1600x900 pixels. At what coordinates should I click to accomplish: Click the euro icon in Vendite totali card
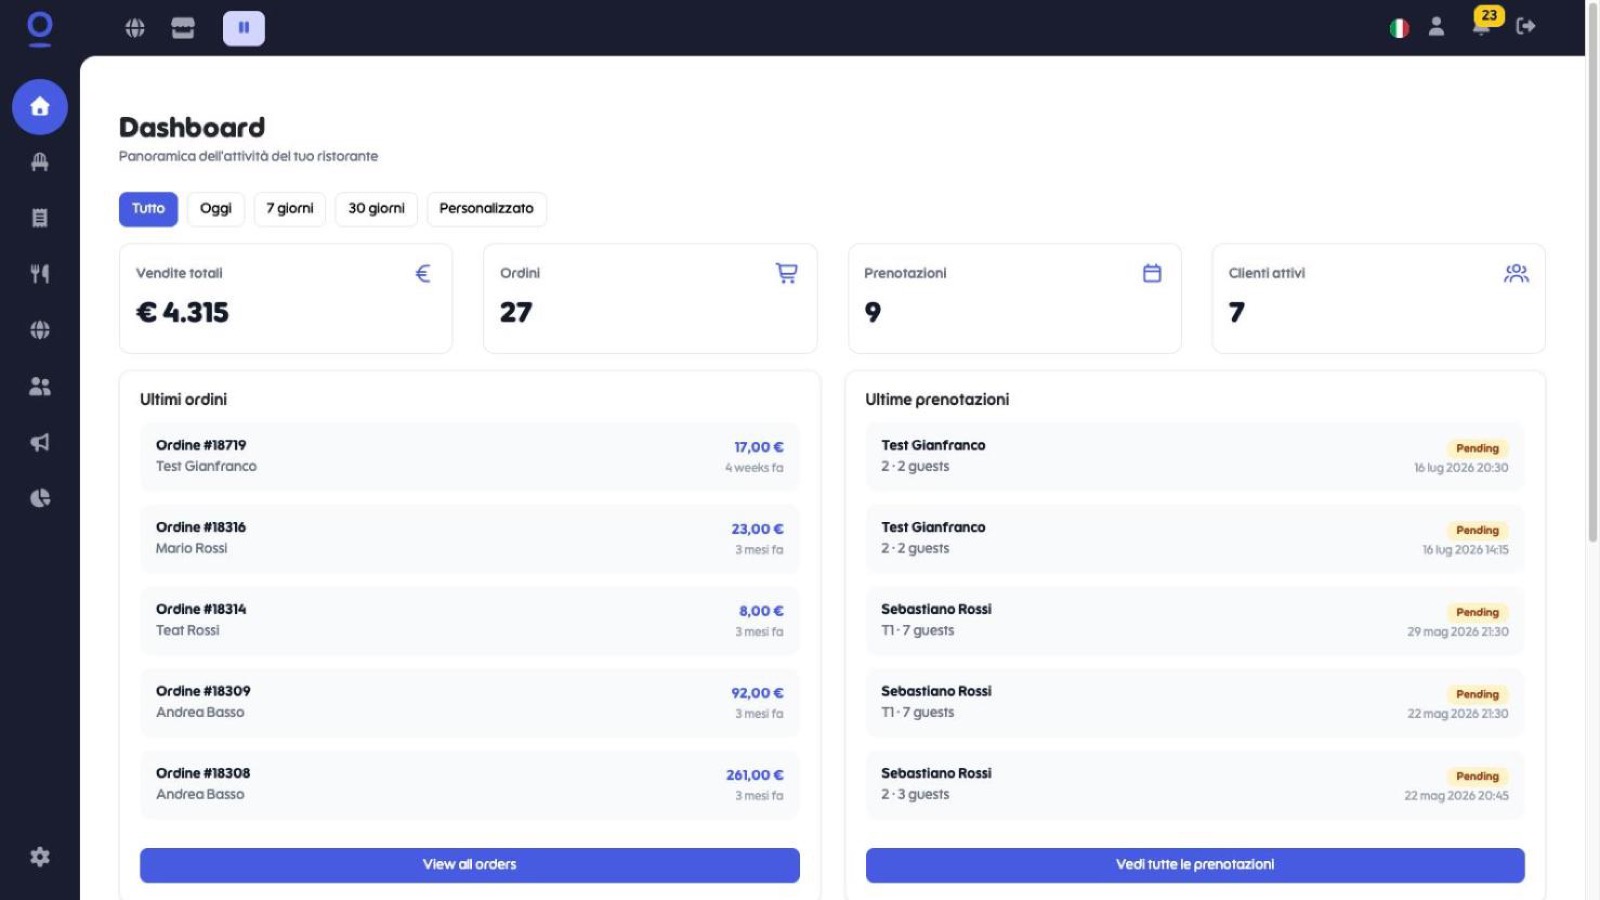pos(423,273)
